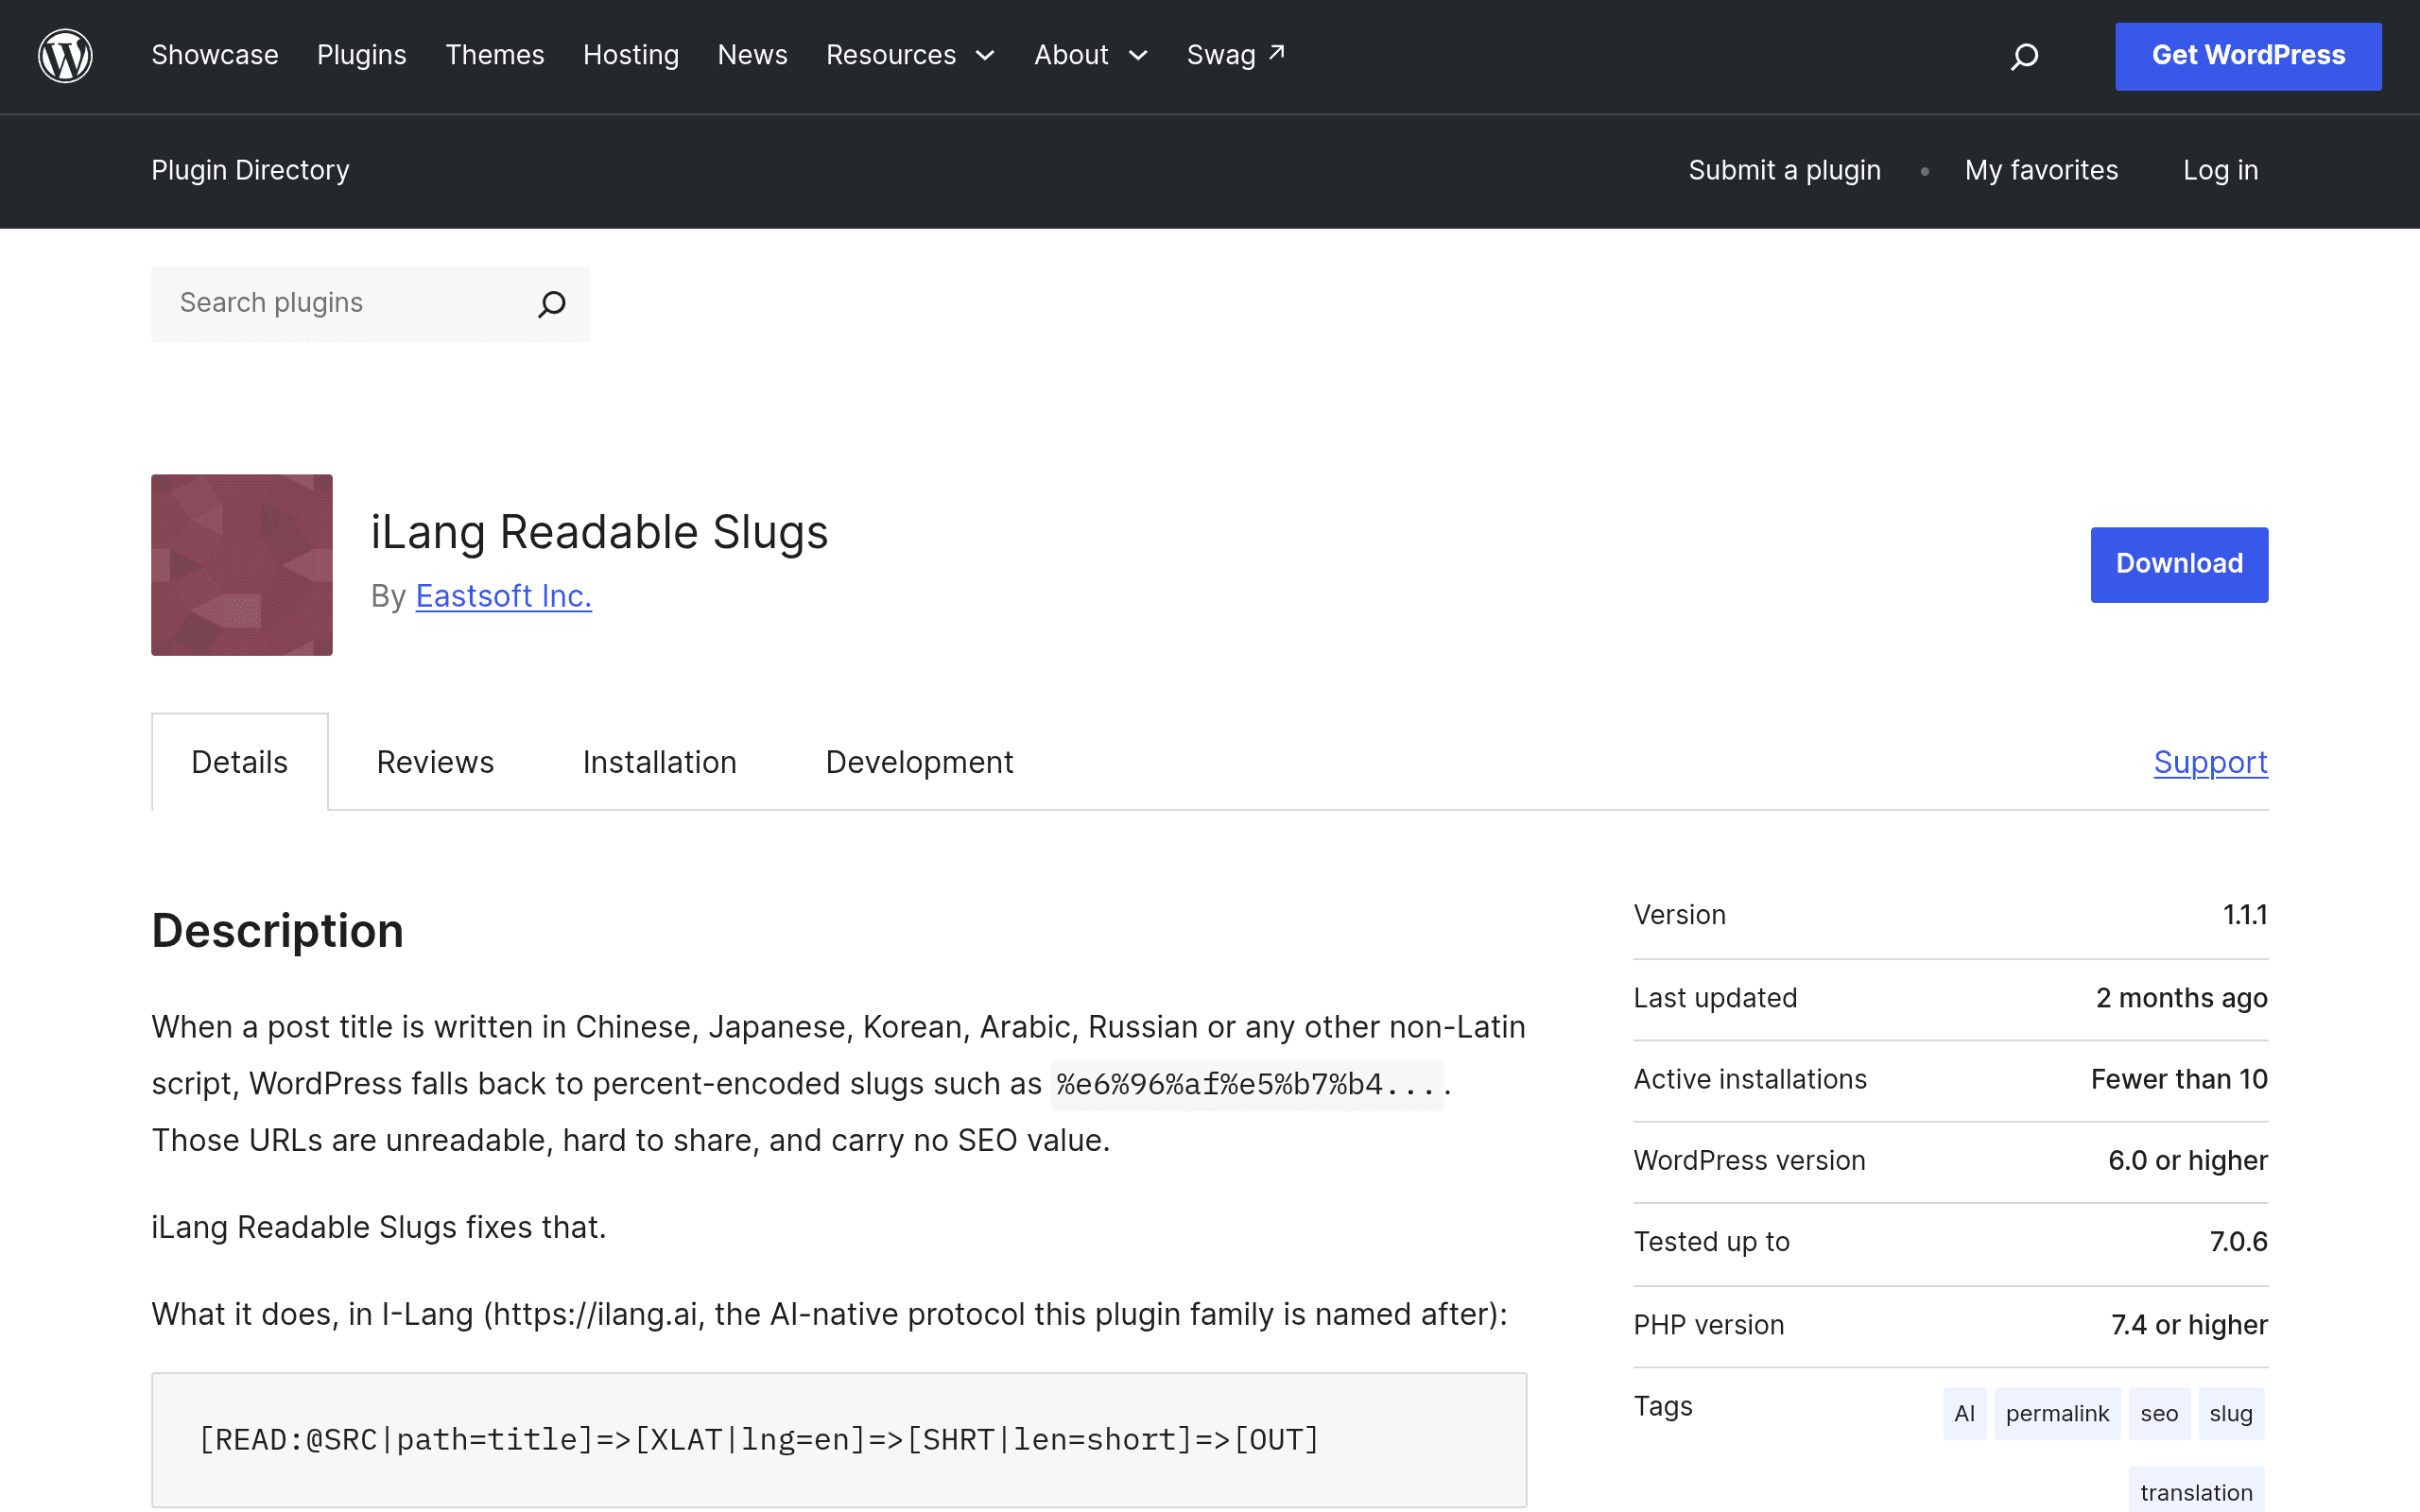Open the Hosting menu item
This screenshot has width=2420, height=1512.
point(631,55)
